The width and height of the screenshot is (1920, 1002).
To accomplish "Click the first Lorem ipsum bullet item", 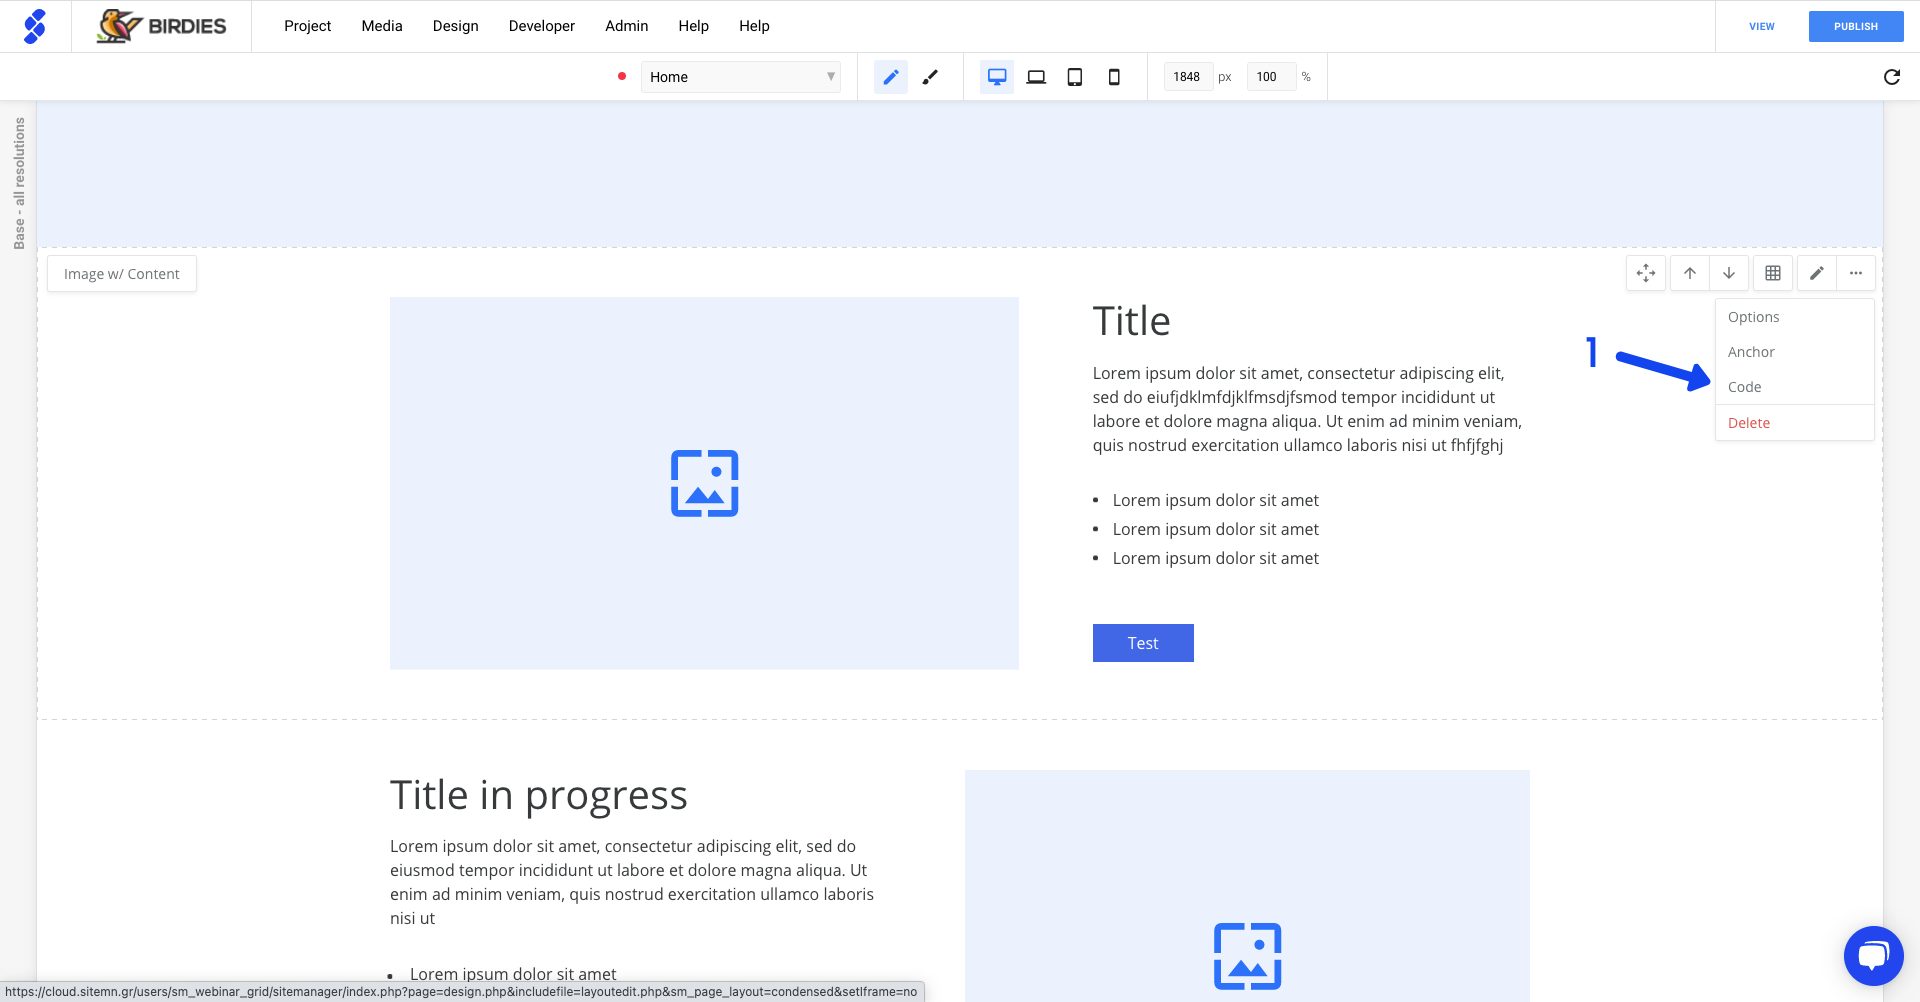I will [x=1216, y=500].
